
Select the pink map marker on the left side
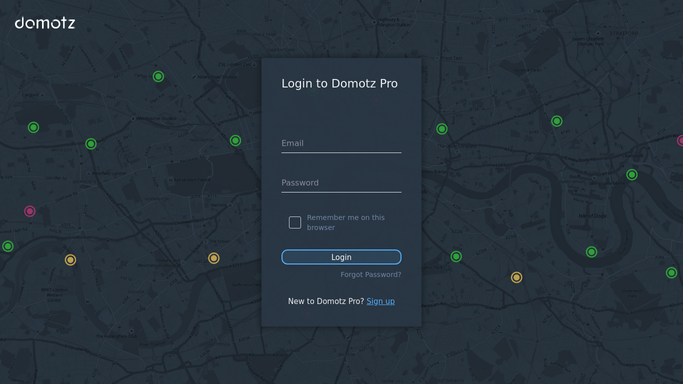[x=30, y=211]
